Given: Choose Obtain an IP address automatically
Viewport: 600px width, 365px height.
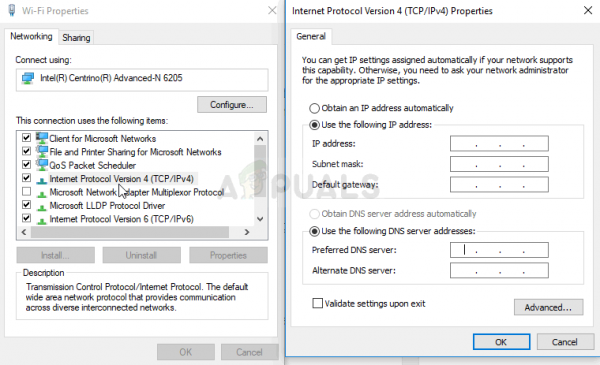Looking at the screenshot, I should pos(314,108).
